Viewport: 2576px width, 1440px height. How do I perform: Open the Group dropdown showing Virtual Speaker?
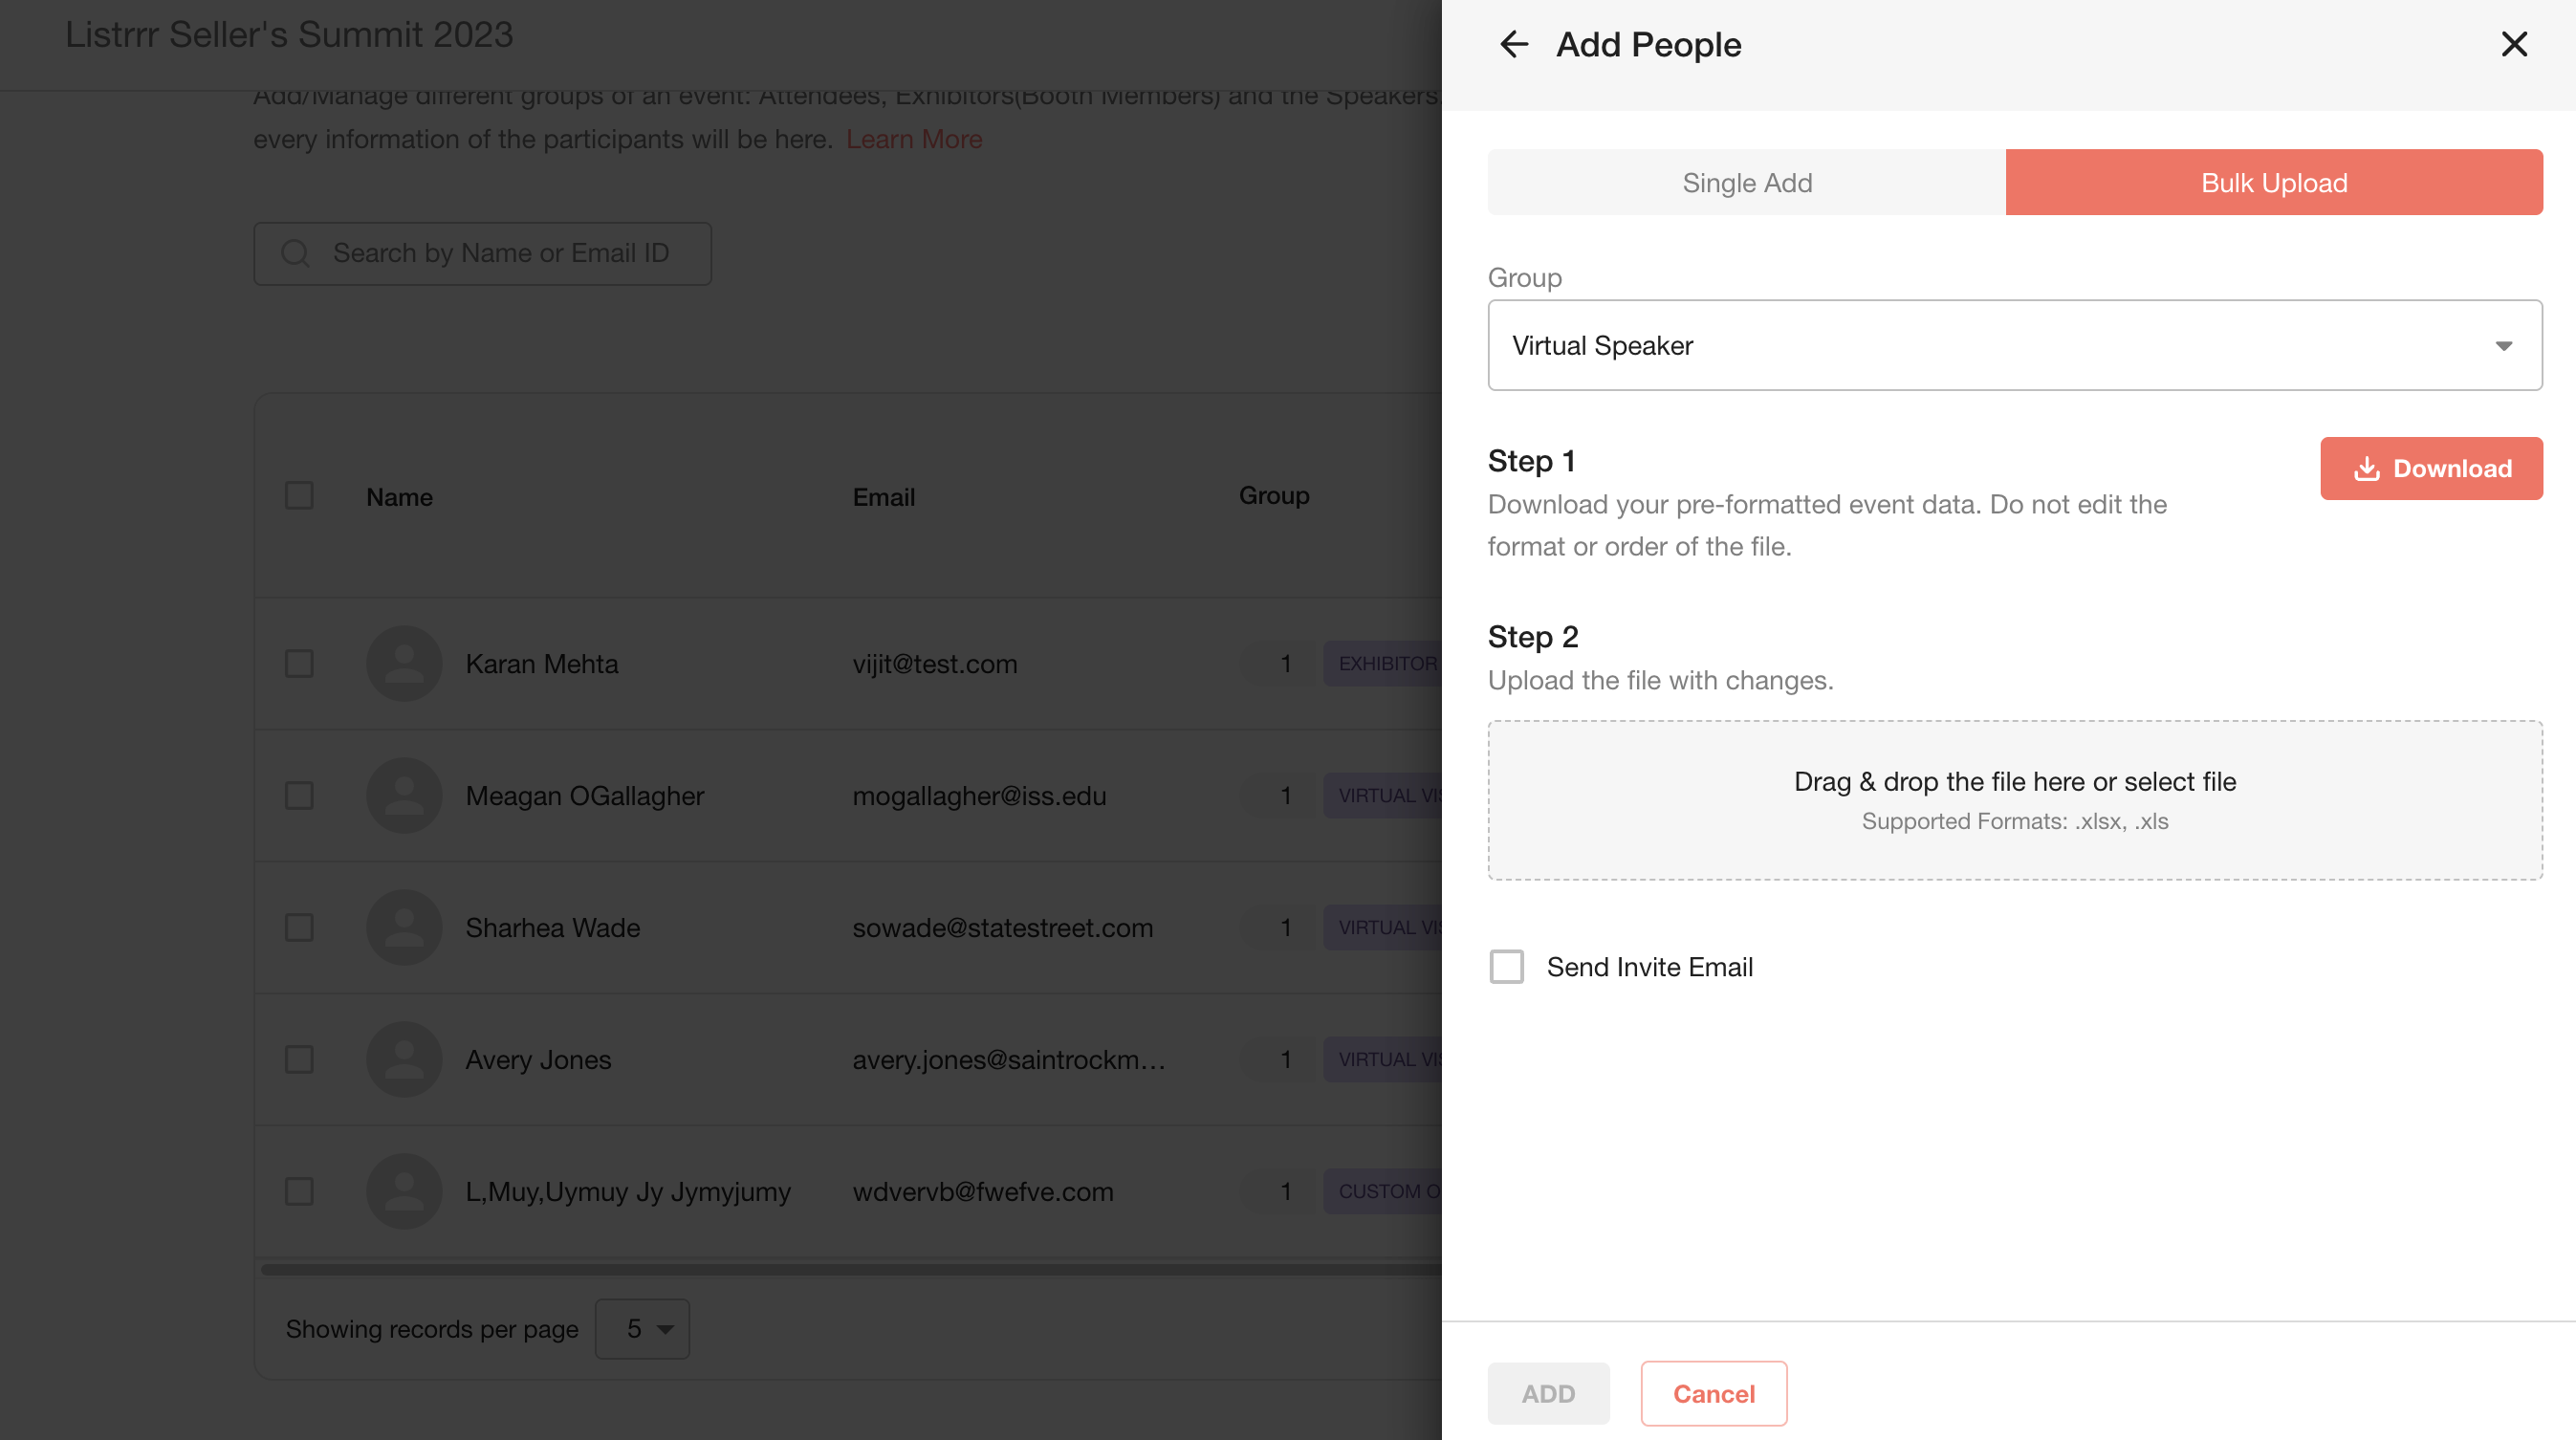(2015, 345)
